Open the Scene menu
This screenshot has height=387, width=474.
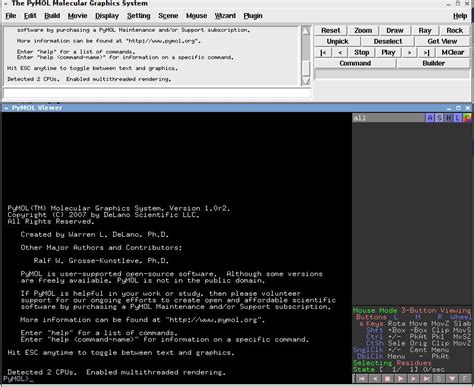pyautogui.click(x=168, y=16)
